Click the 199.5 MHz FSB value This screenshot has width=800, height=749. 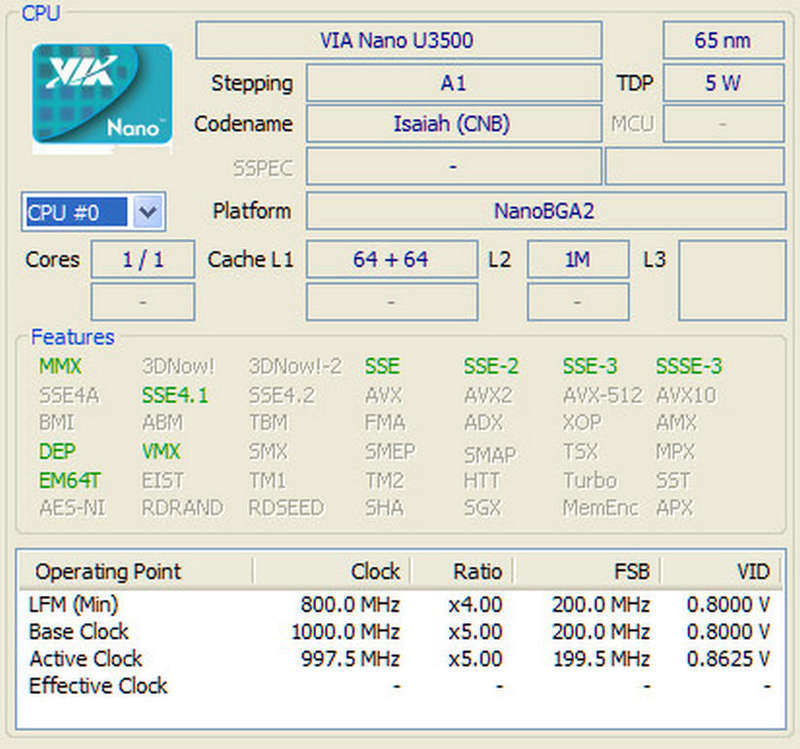(602, 659)
